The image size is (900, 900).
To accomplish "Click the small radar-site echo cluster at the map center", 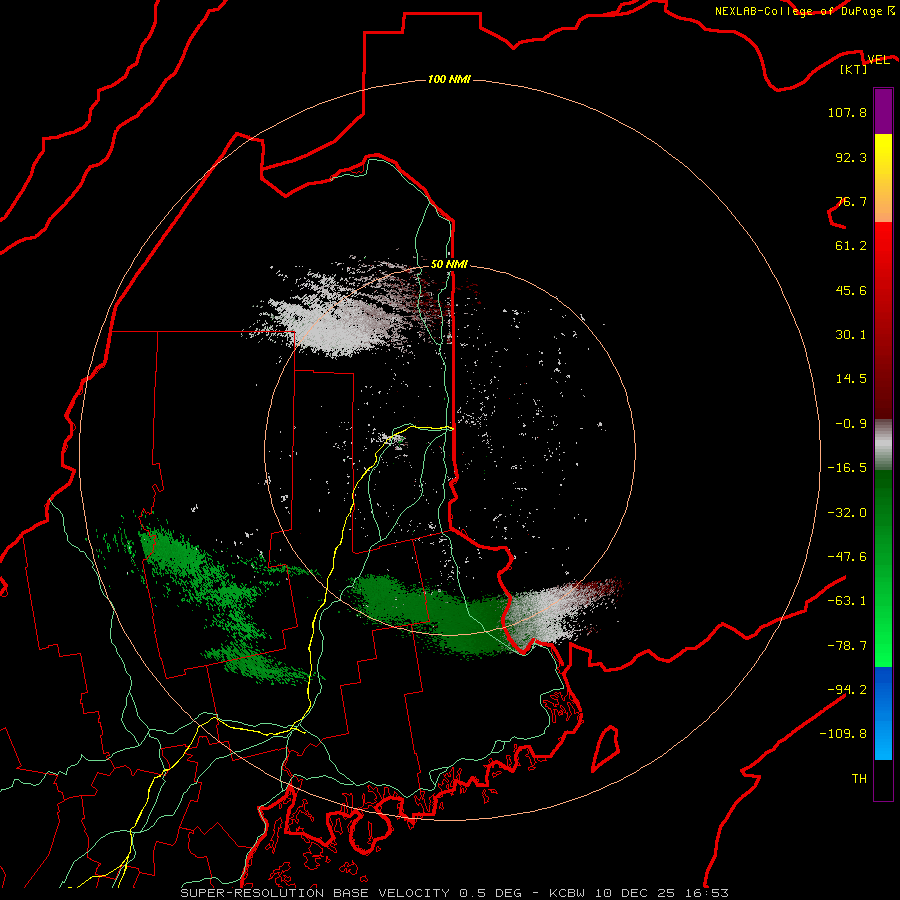I will [x=390, y=440].
